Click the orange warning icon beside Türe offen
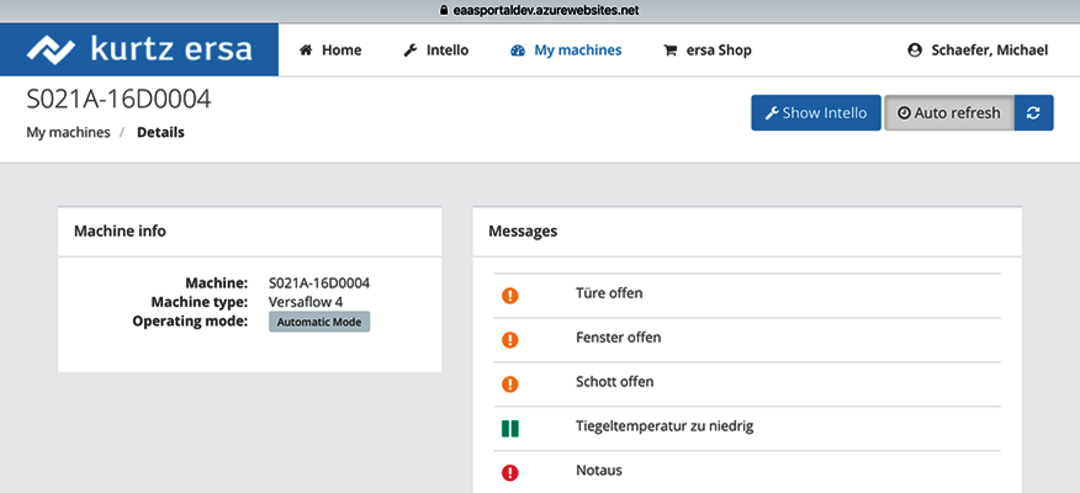Viewport: 1080px width, 493px height. tap(510, 295)
